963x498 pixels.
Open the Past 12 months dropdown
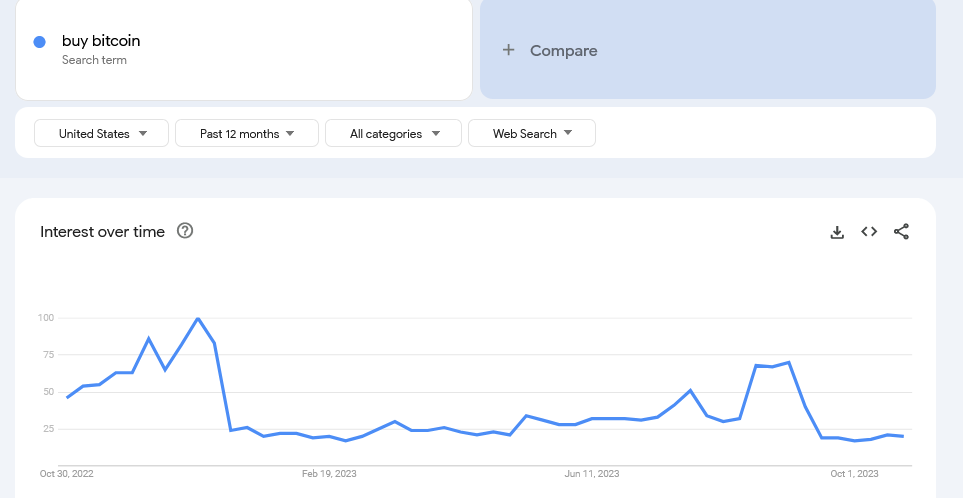(247, 133)
